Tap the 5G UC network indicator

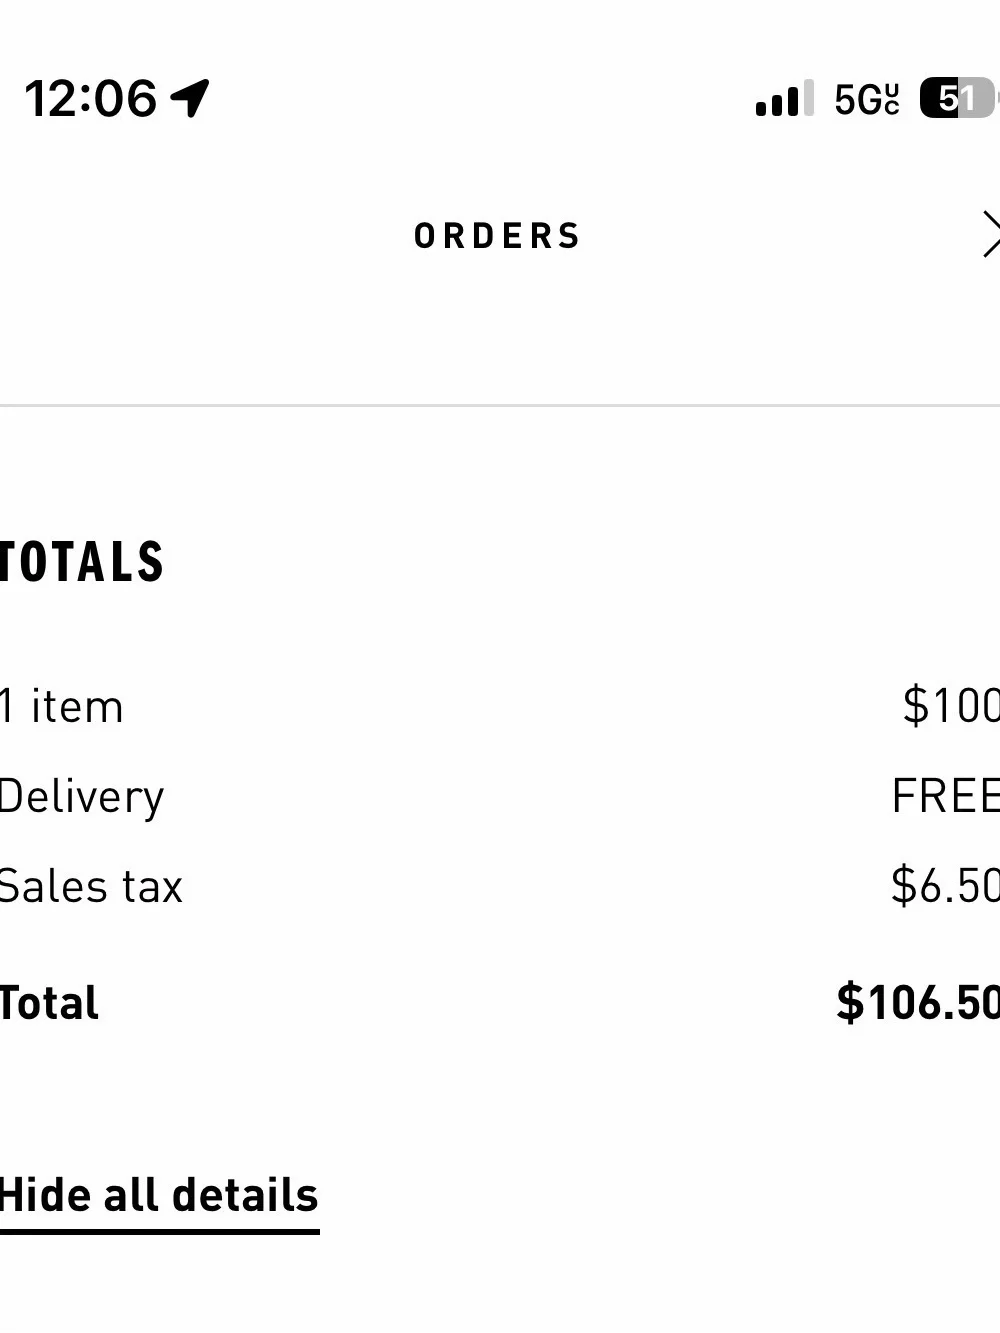coord(867,99)
